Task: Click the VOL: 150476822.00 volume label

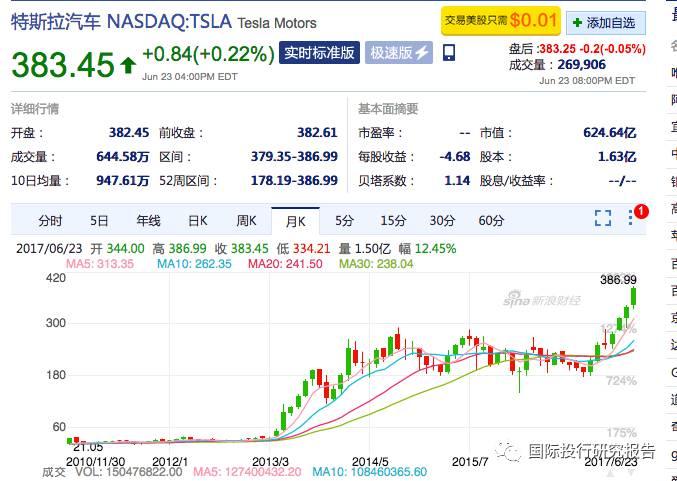Action: coord(129,472)
